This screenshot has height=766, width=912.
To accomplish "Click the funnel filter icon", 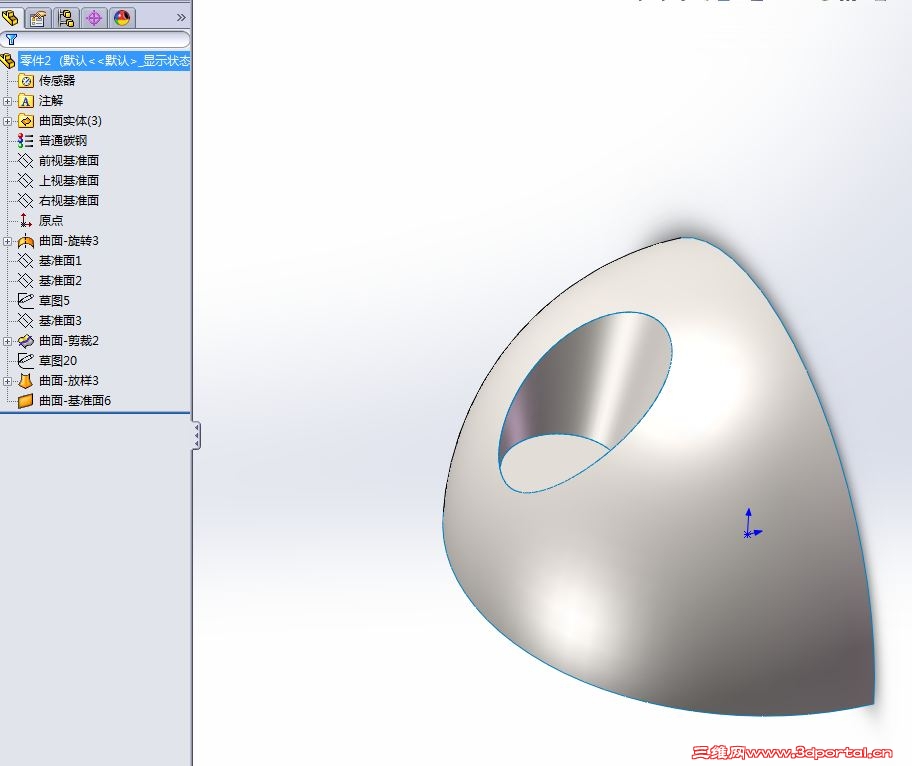I will (x=11, y=39).
